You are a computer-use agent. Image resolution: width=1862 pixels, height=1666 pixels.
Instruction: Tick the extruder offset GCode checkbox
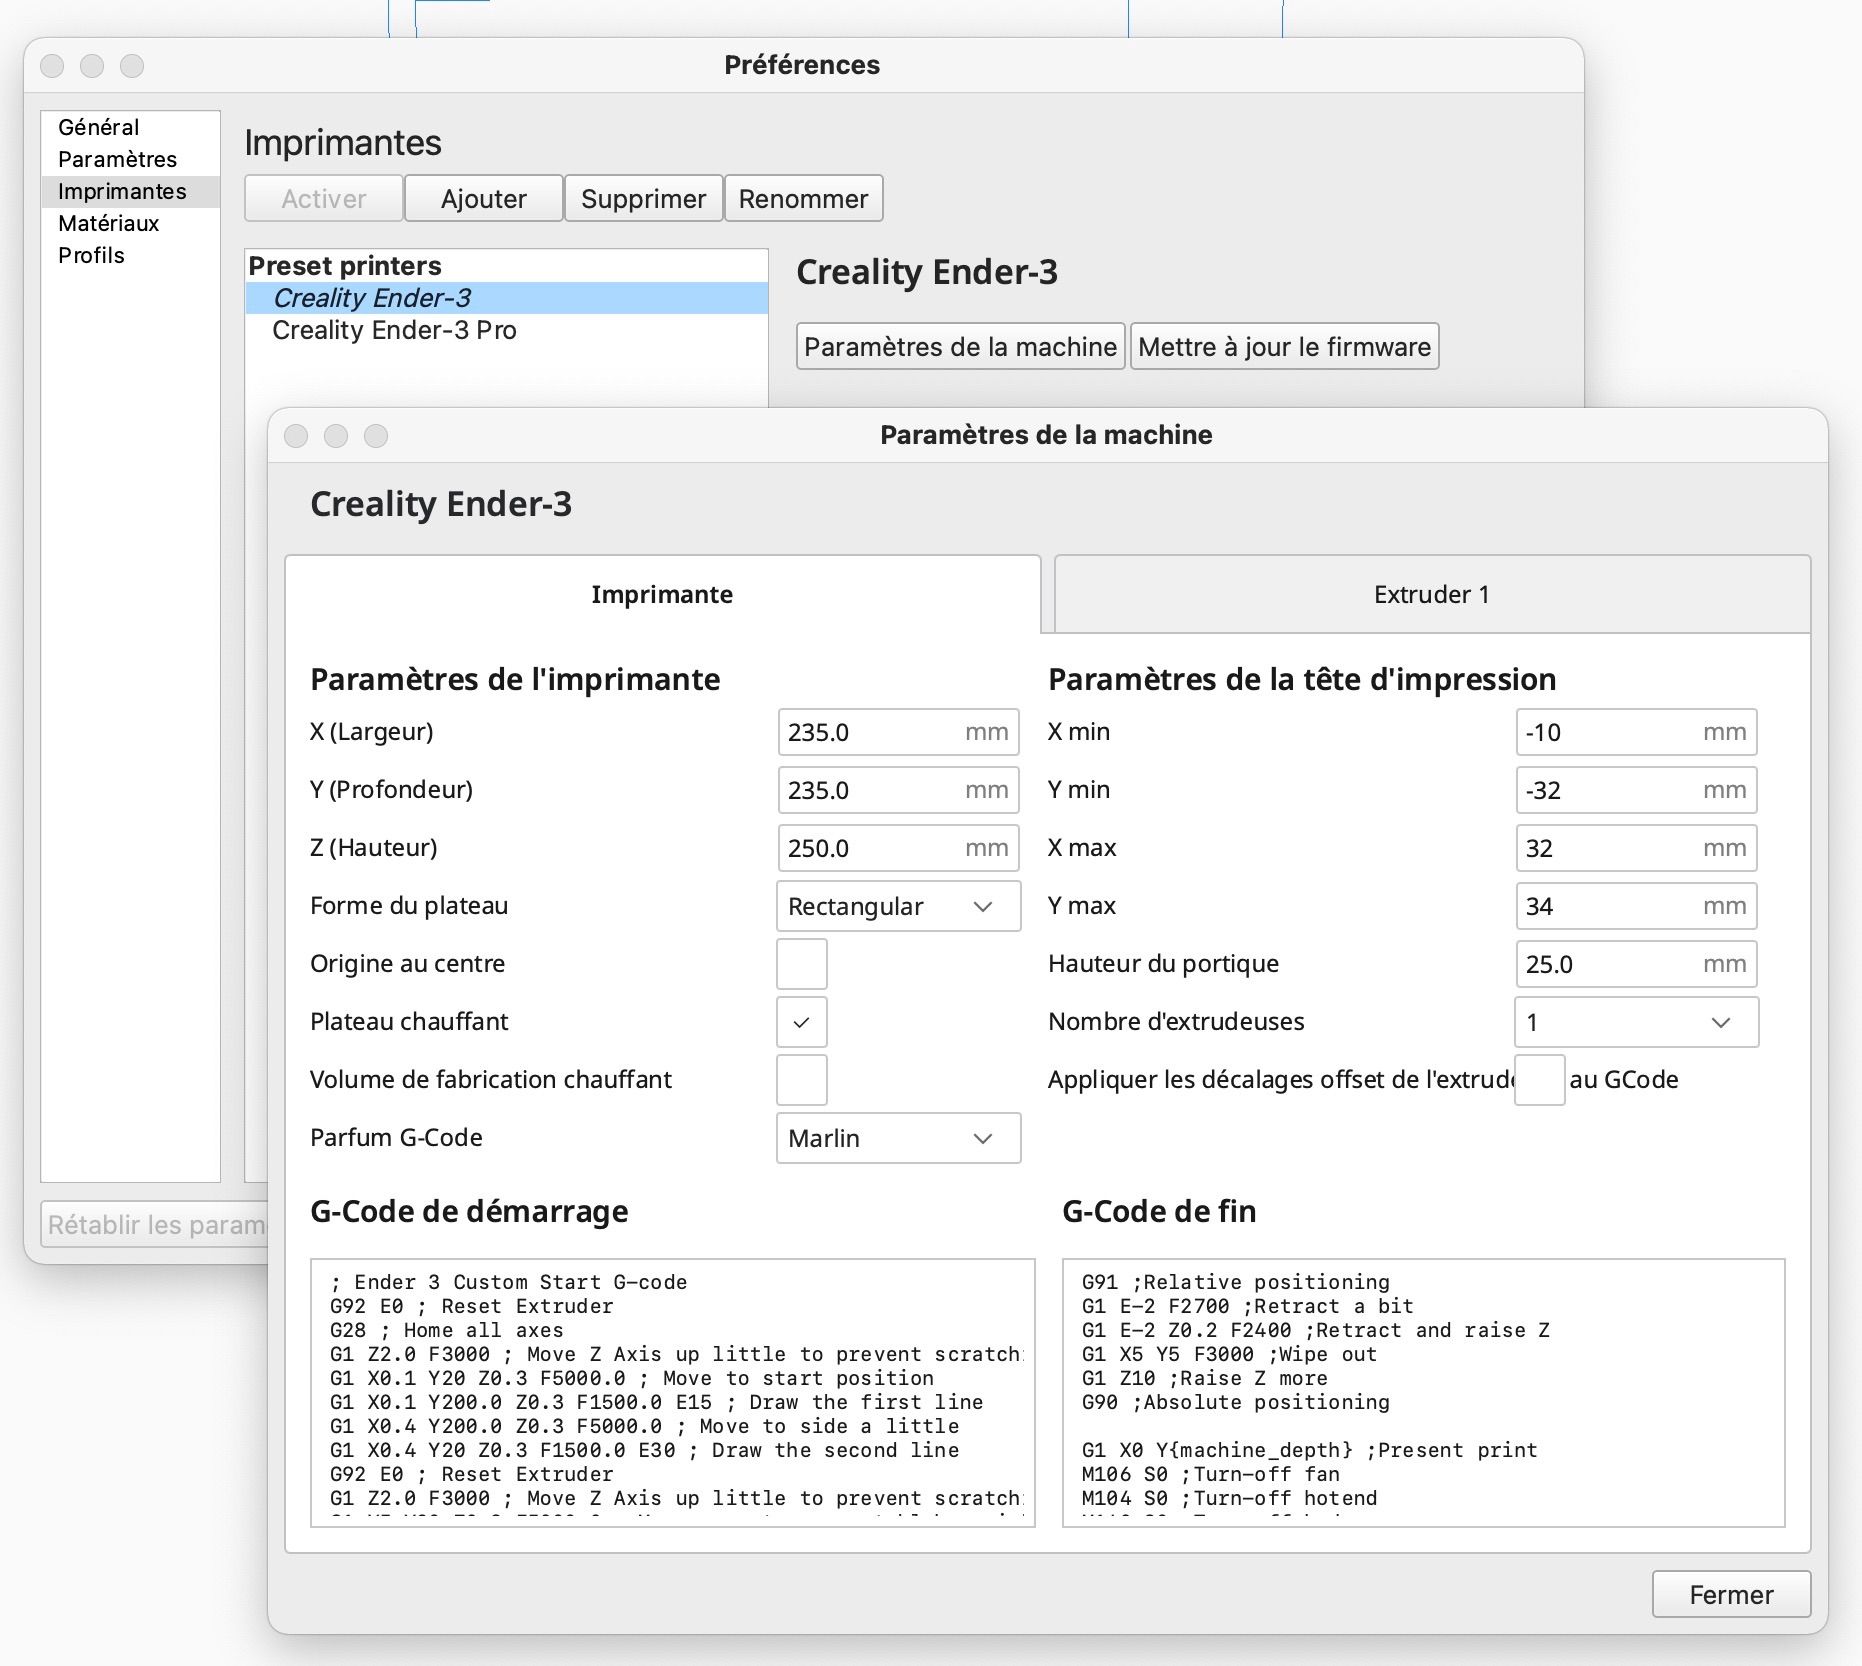[1539, 1080]
